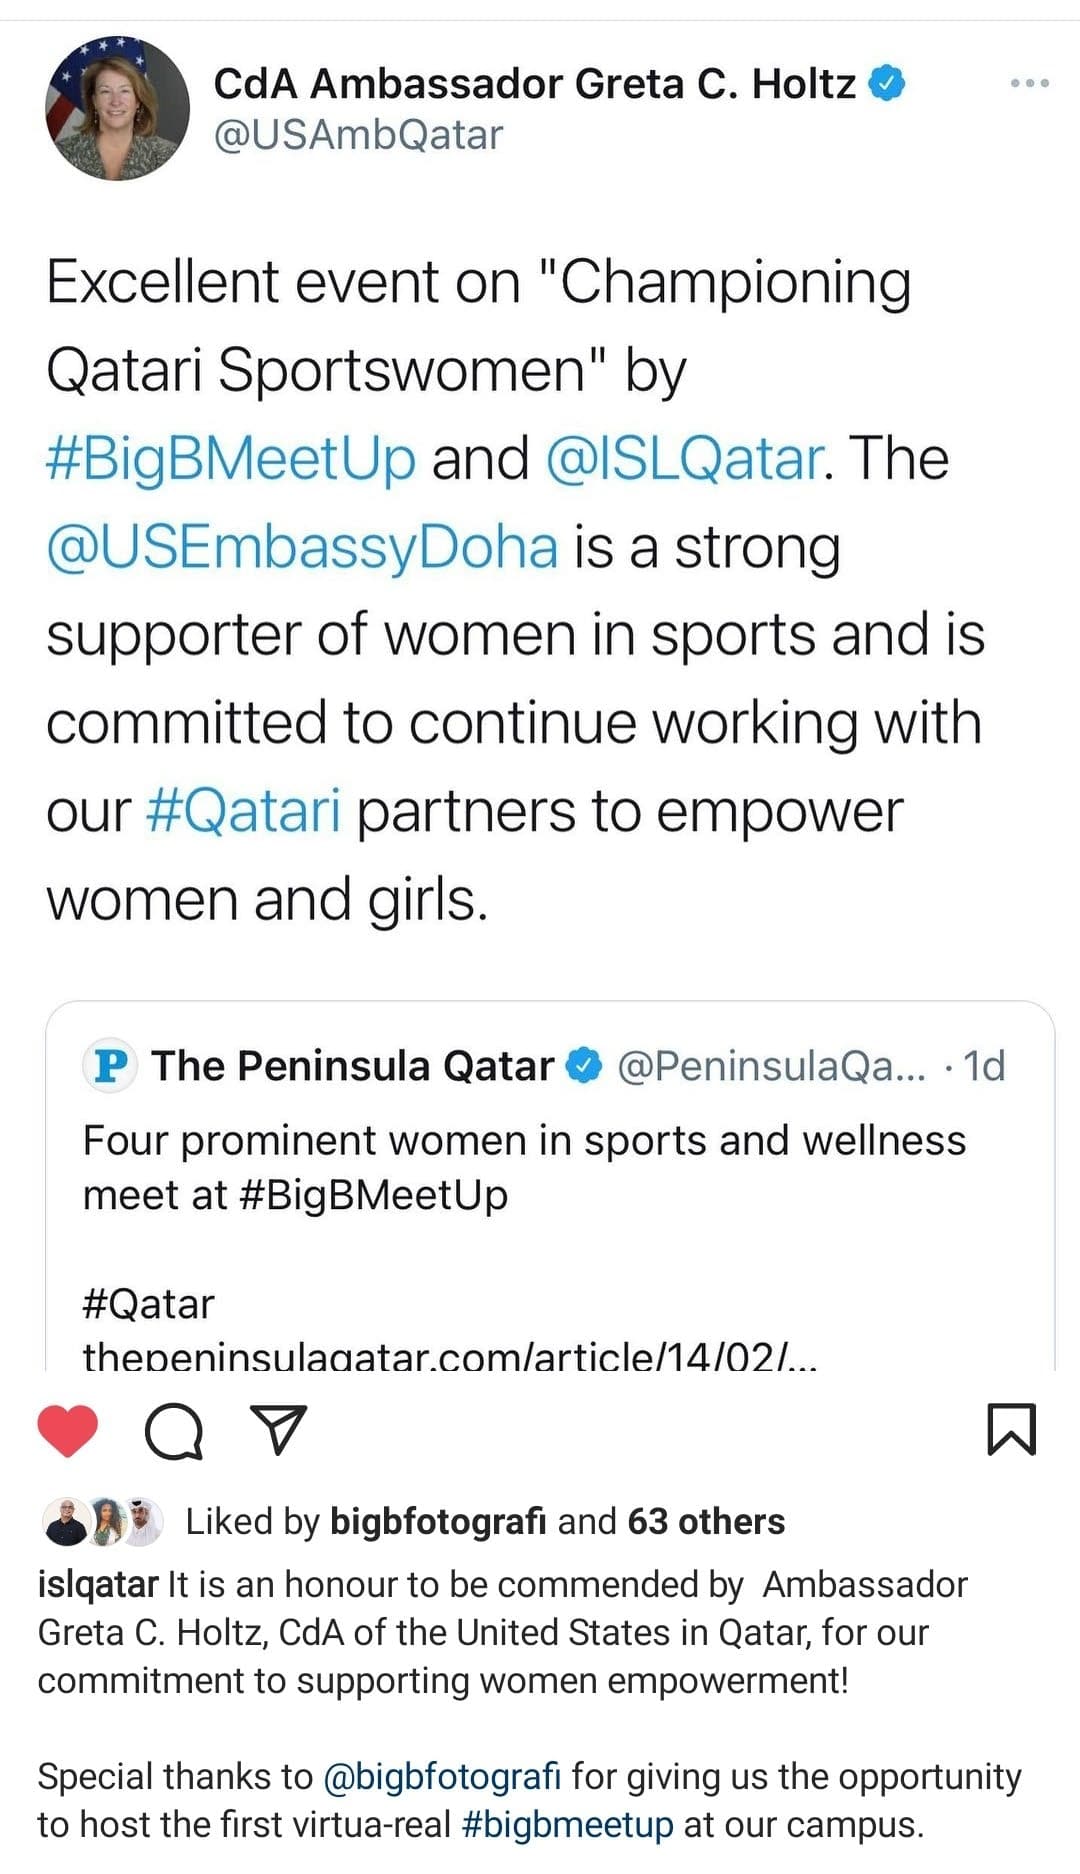The width and height of the screenshot is (1080, 1874).
Task: Click Peninsula Qatar's verified checkmark
Action: click(x=584, y=1064)
